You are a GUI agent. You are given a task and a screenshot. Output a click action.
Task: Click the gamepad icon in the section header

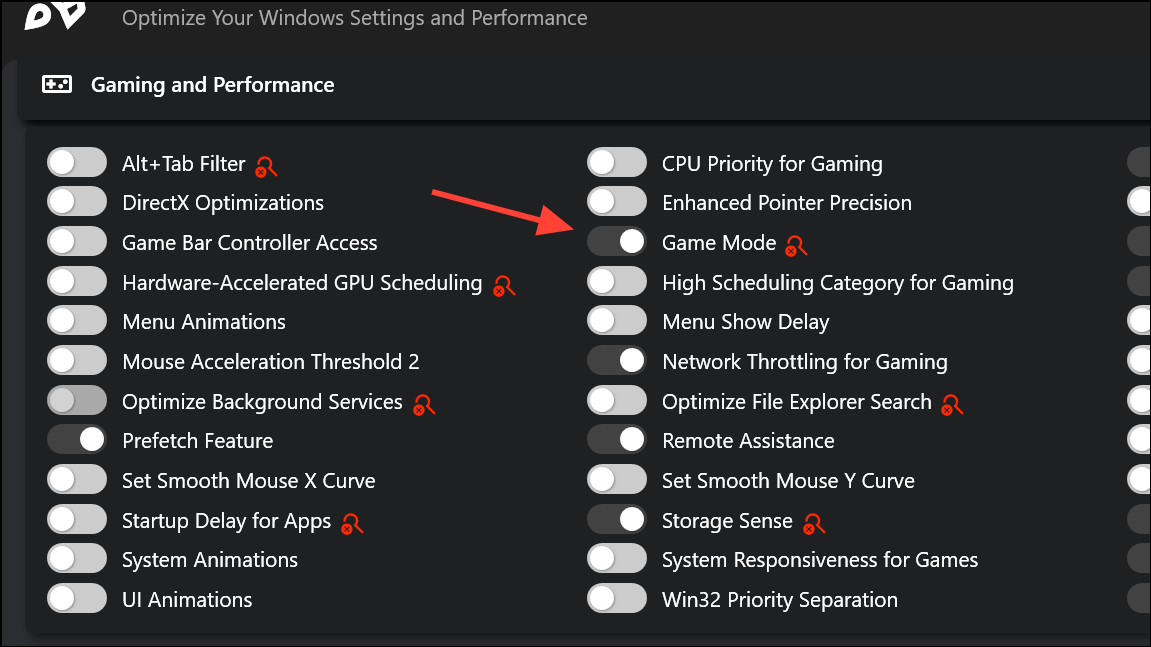coord(57,84)
